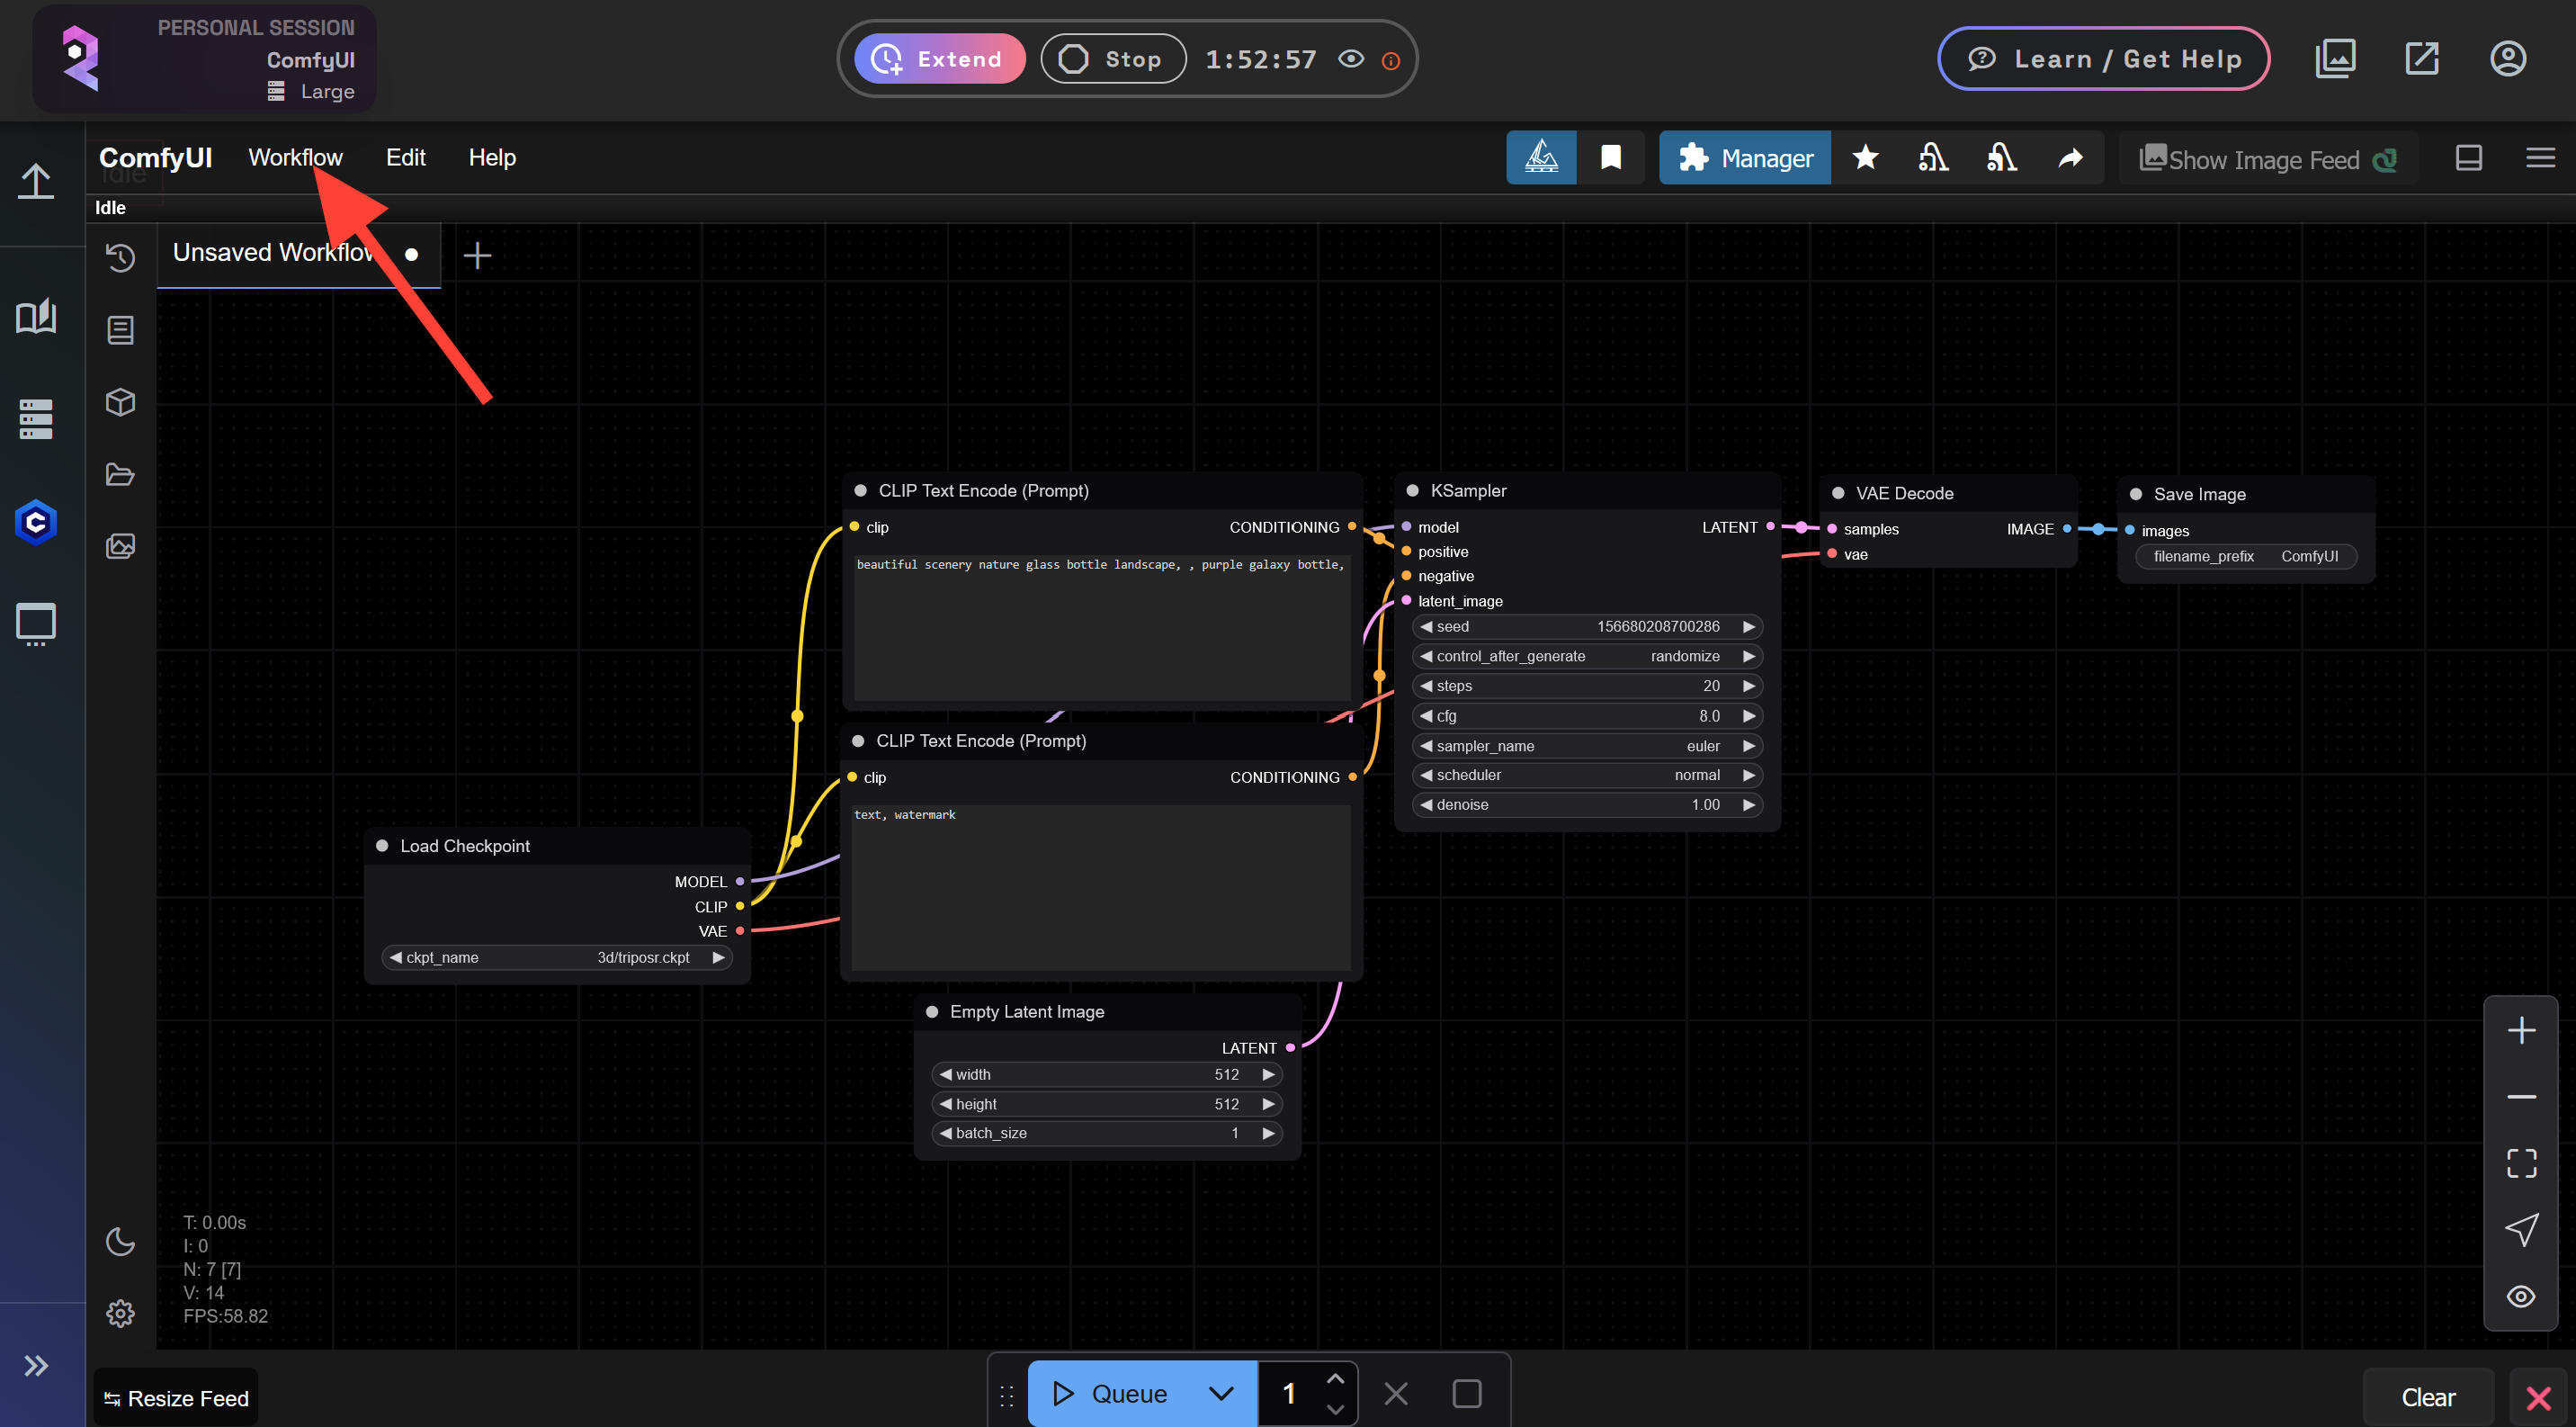
Task: Click the queue preview eye icon near the timer
Action: click(x=1351, y=58)
